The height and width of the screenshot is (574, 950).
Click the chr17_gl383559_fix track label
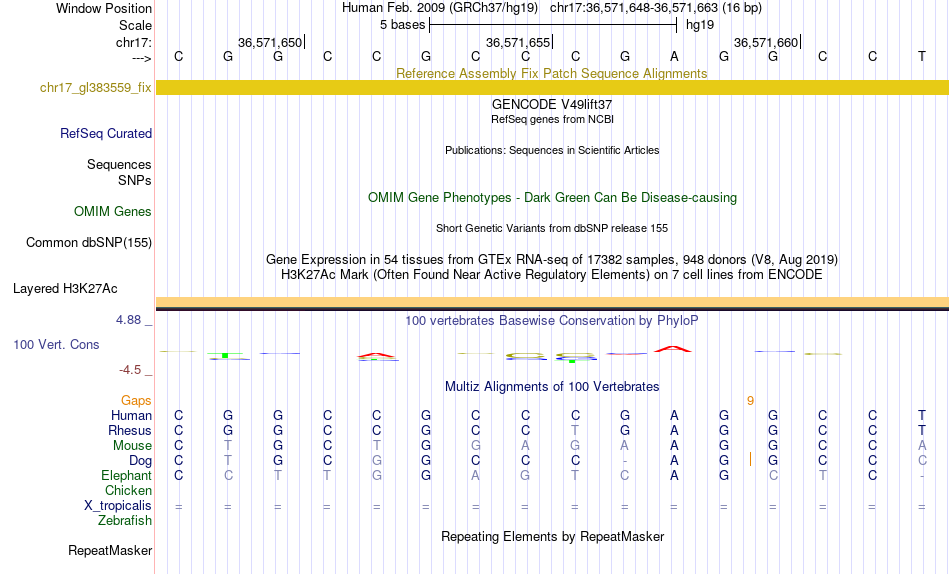[x=95, y=88]
